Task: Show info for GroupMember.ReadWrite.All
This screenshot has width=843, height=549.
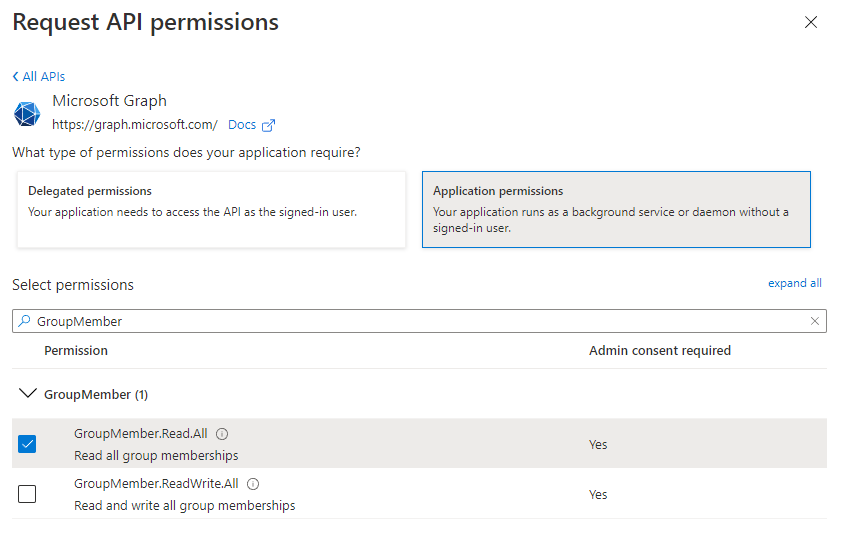Action: tap(253, 484)
